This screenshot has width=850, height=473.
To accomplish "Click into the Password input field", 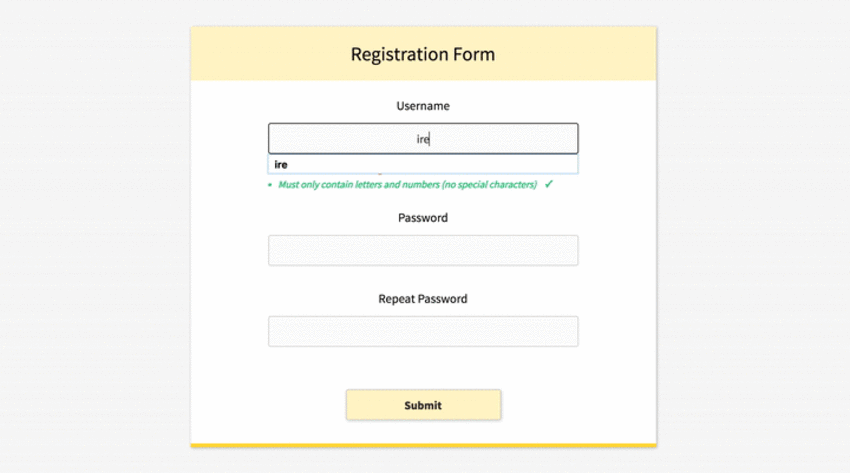I will (422, 250).
